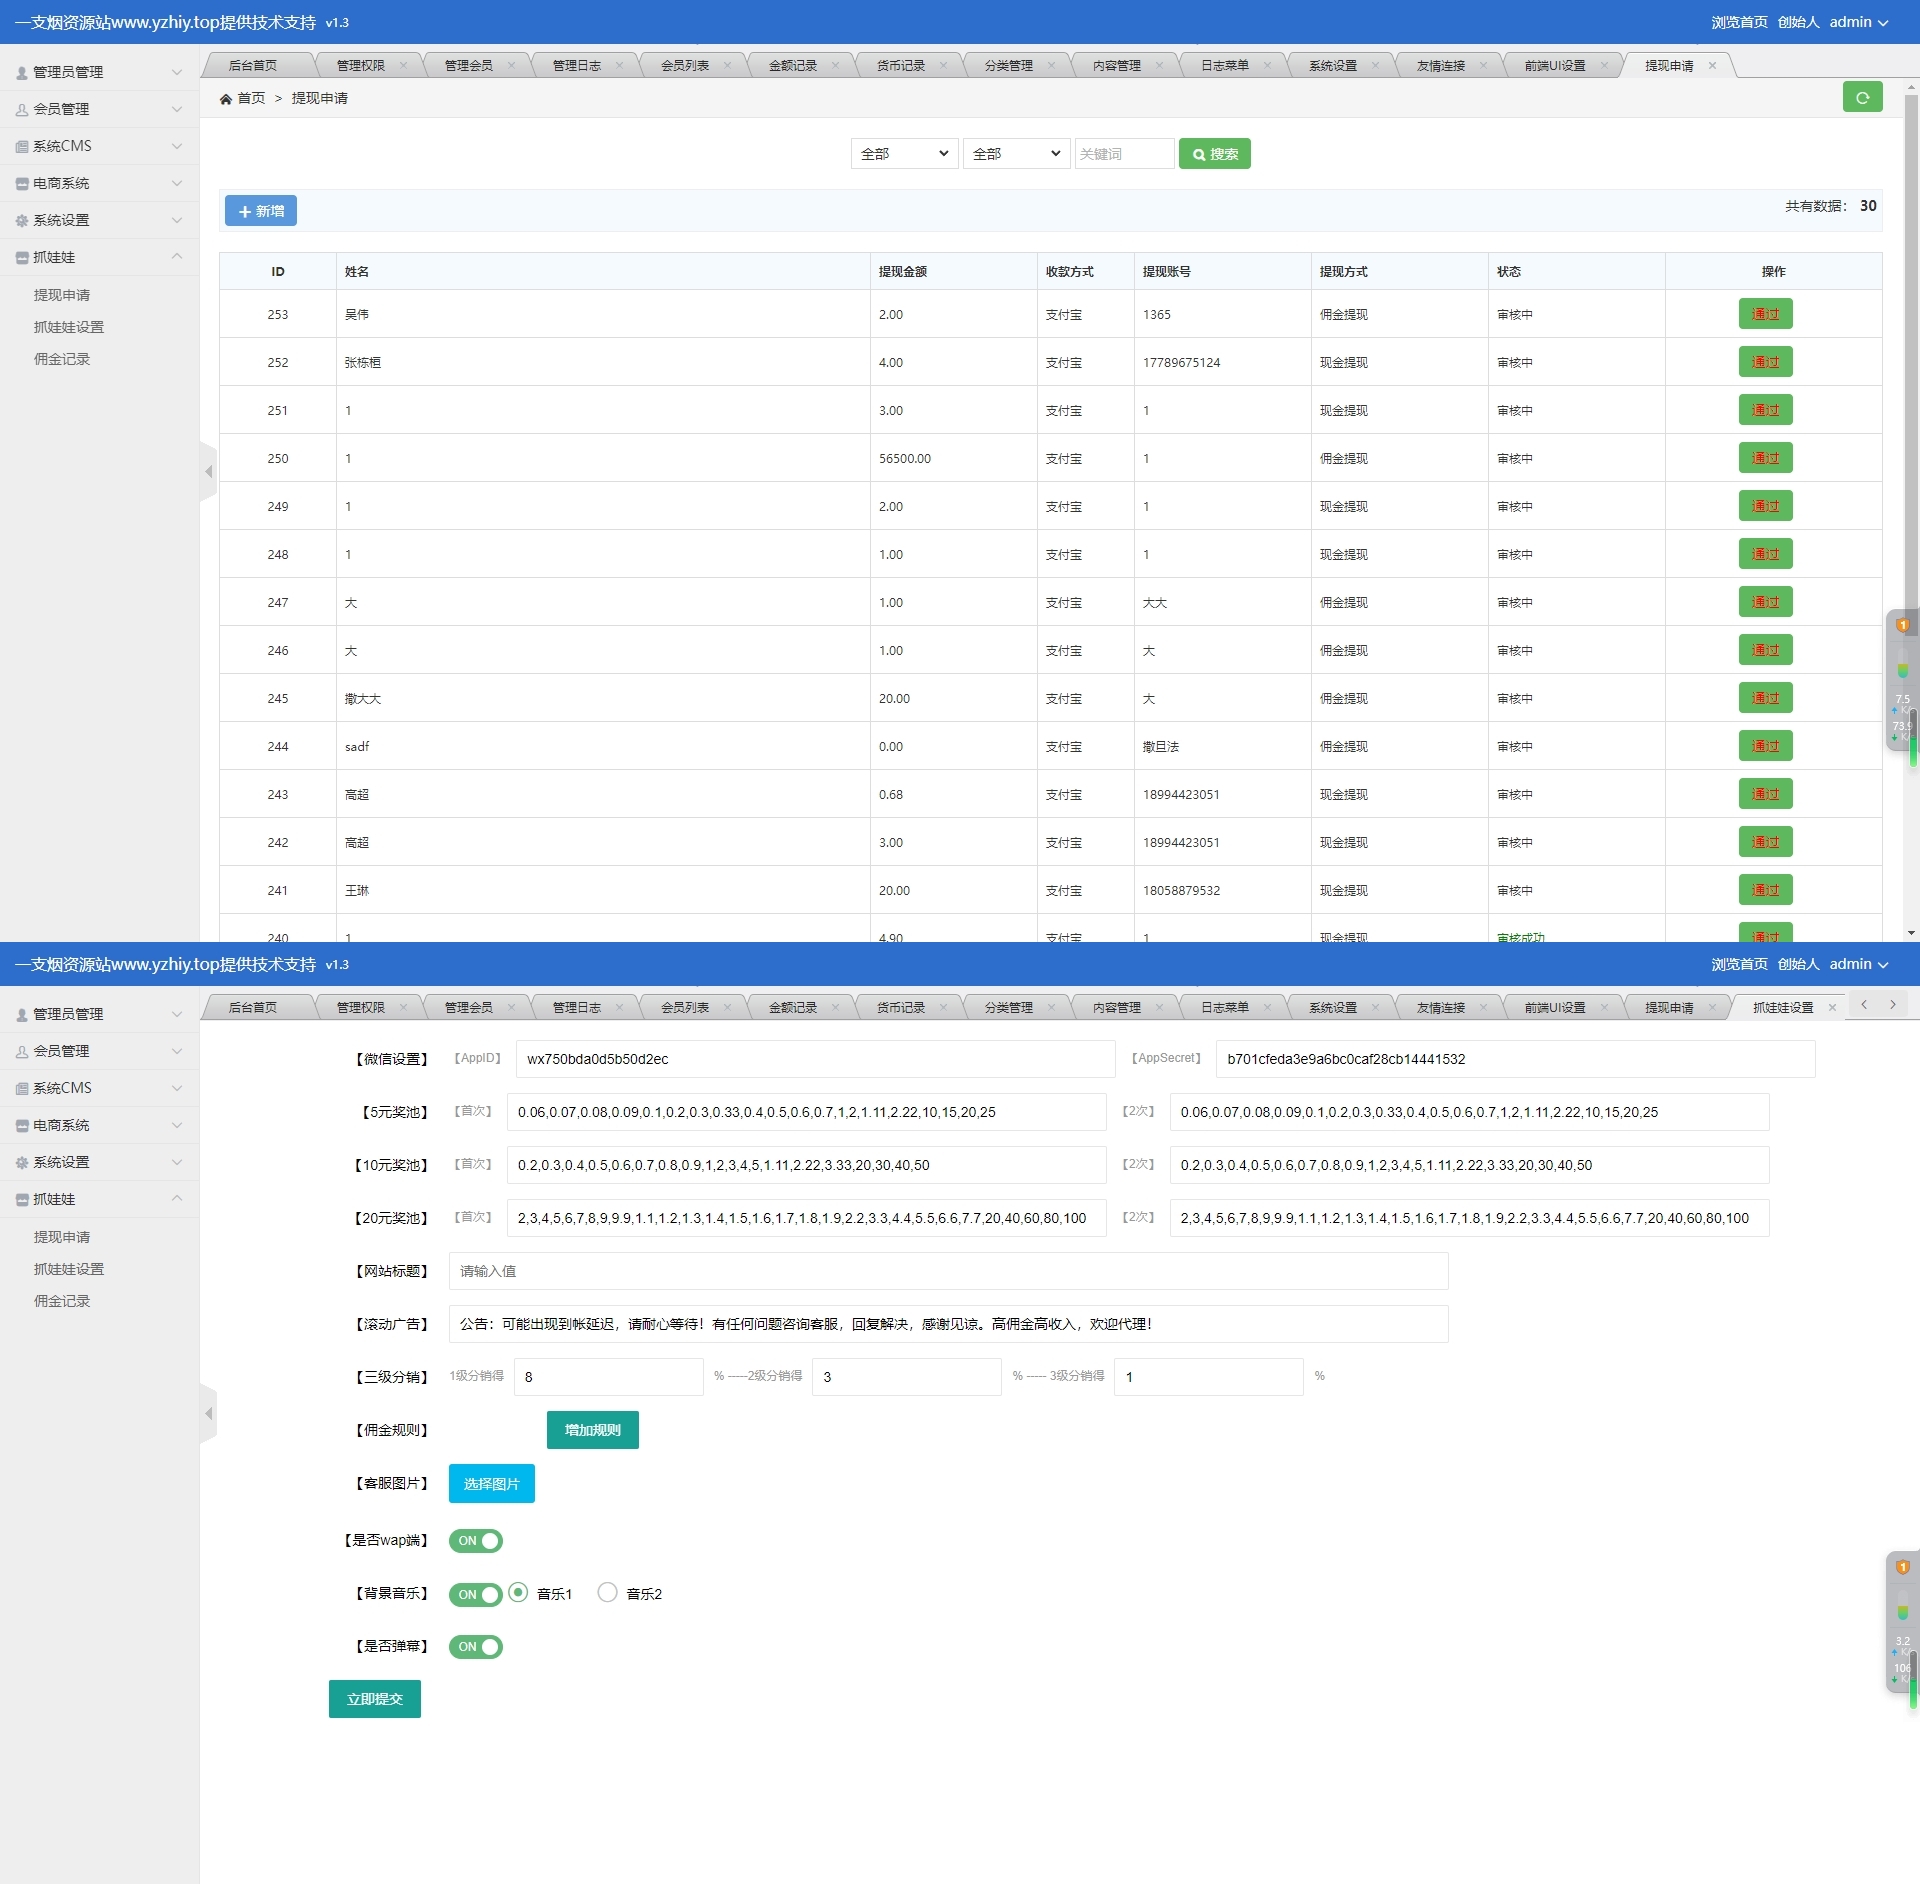Switch to 内容管理 tab in bottom window
The width and height of the screenshot is (1920, 1884).
[x=1117, y=1007]
